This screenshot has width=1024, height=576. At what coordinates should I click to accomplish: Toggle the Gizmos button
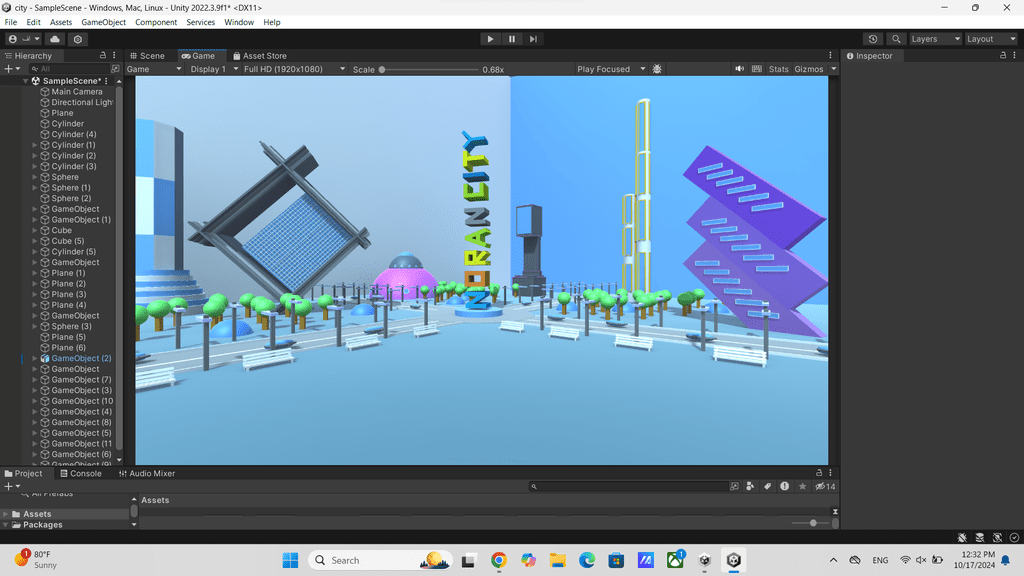808,69
